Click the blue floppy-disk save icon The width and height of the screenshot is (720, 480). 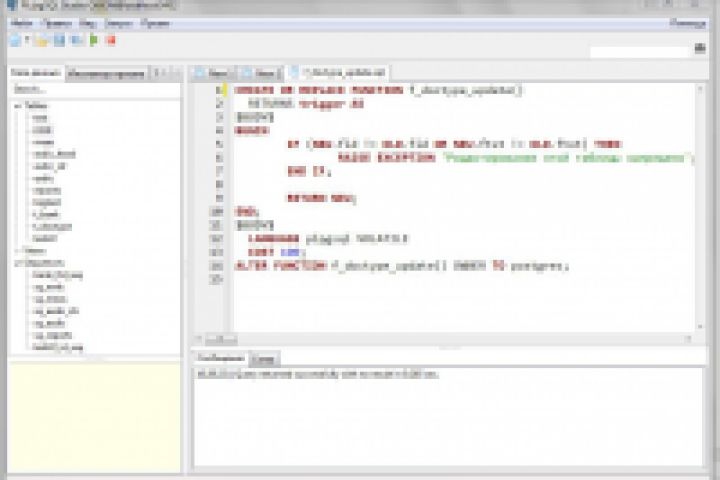coord(59,40)
